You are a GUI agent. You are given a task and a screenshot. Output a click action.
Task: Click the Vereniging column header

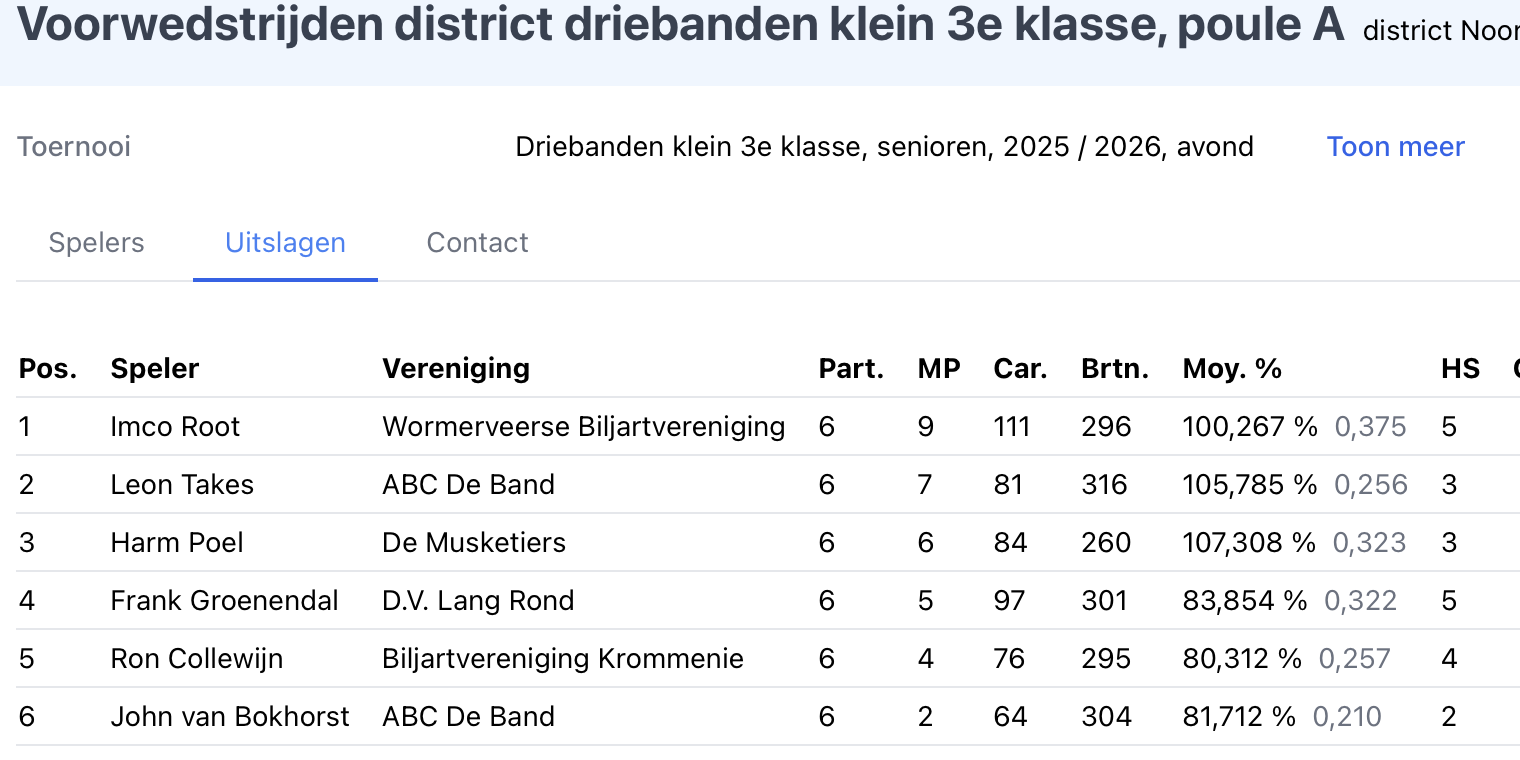coord(456,369)
